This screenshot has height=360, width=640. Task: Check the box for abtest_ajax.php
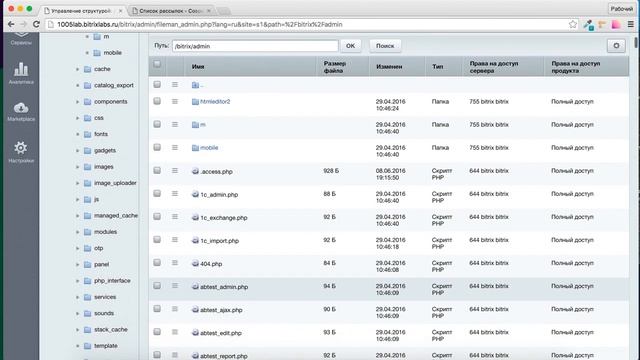(x=157, y=309)
